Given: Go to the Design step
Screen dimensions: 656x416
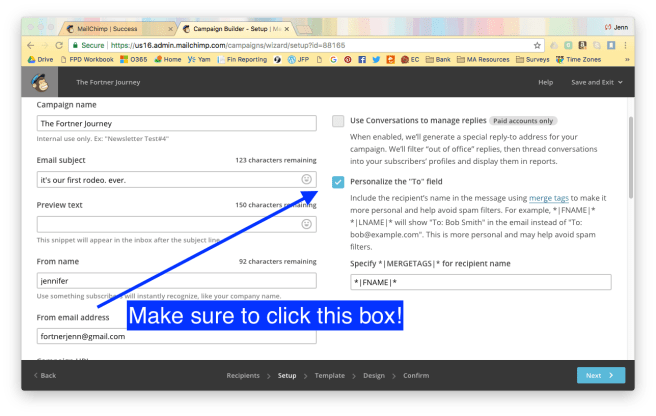Looking at the screenshot, I should coord(374,375).
